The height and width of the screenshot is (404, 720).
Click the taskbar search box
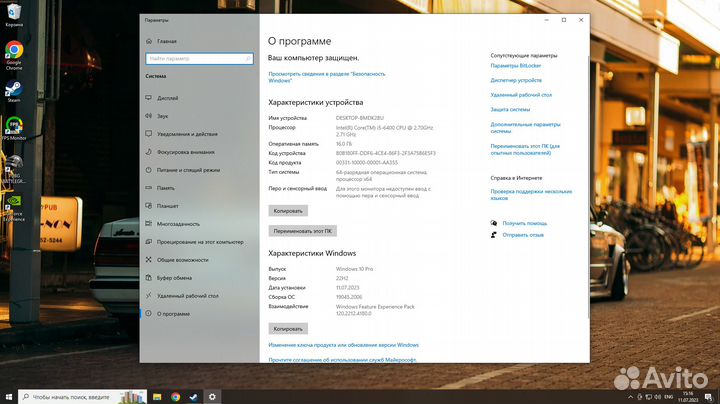pyautogui.click(x=83, y=397)
